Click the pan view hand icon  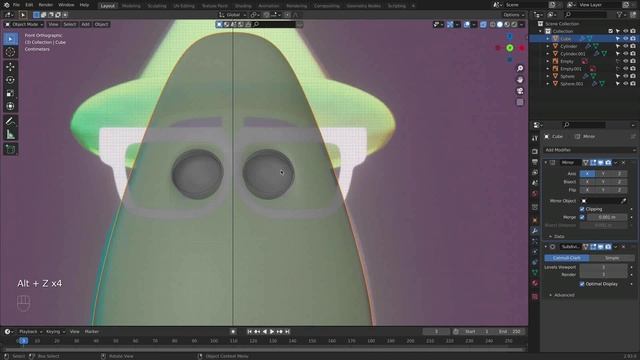(520, 80)
